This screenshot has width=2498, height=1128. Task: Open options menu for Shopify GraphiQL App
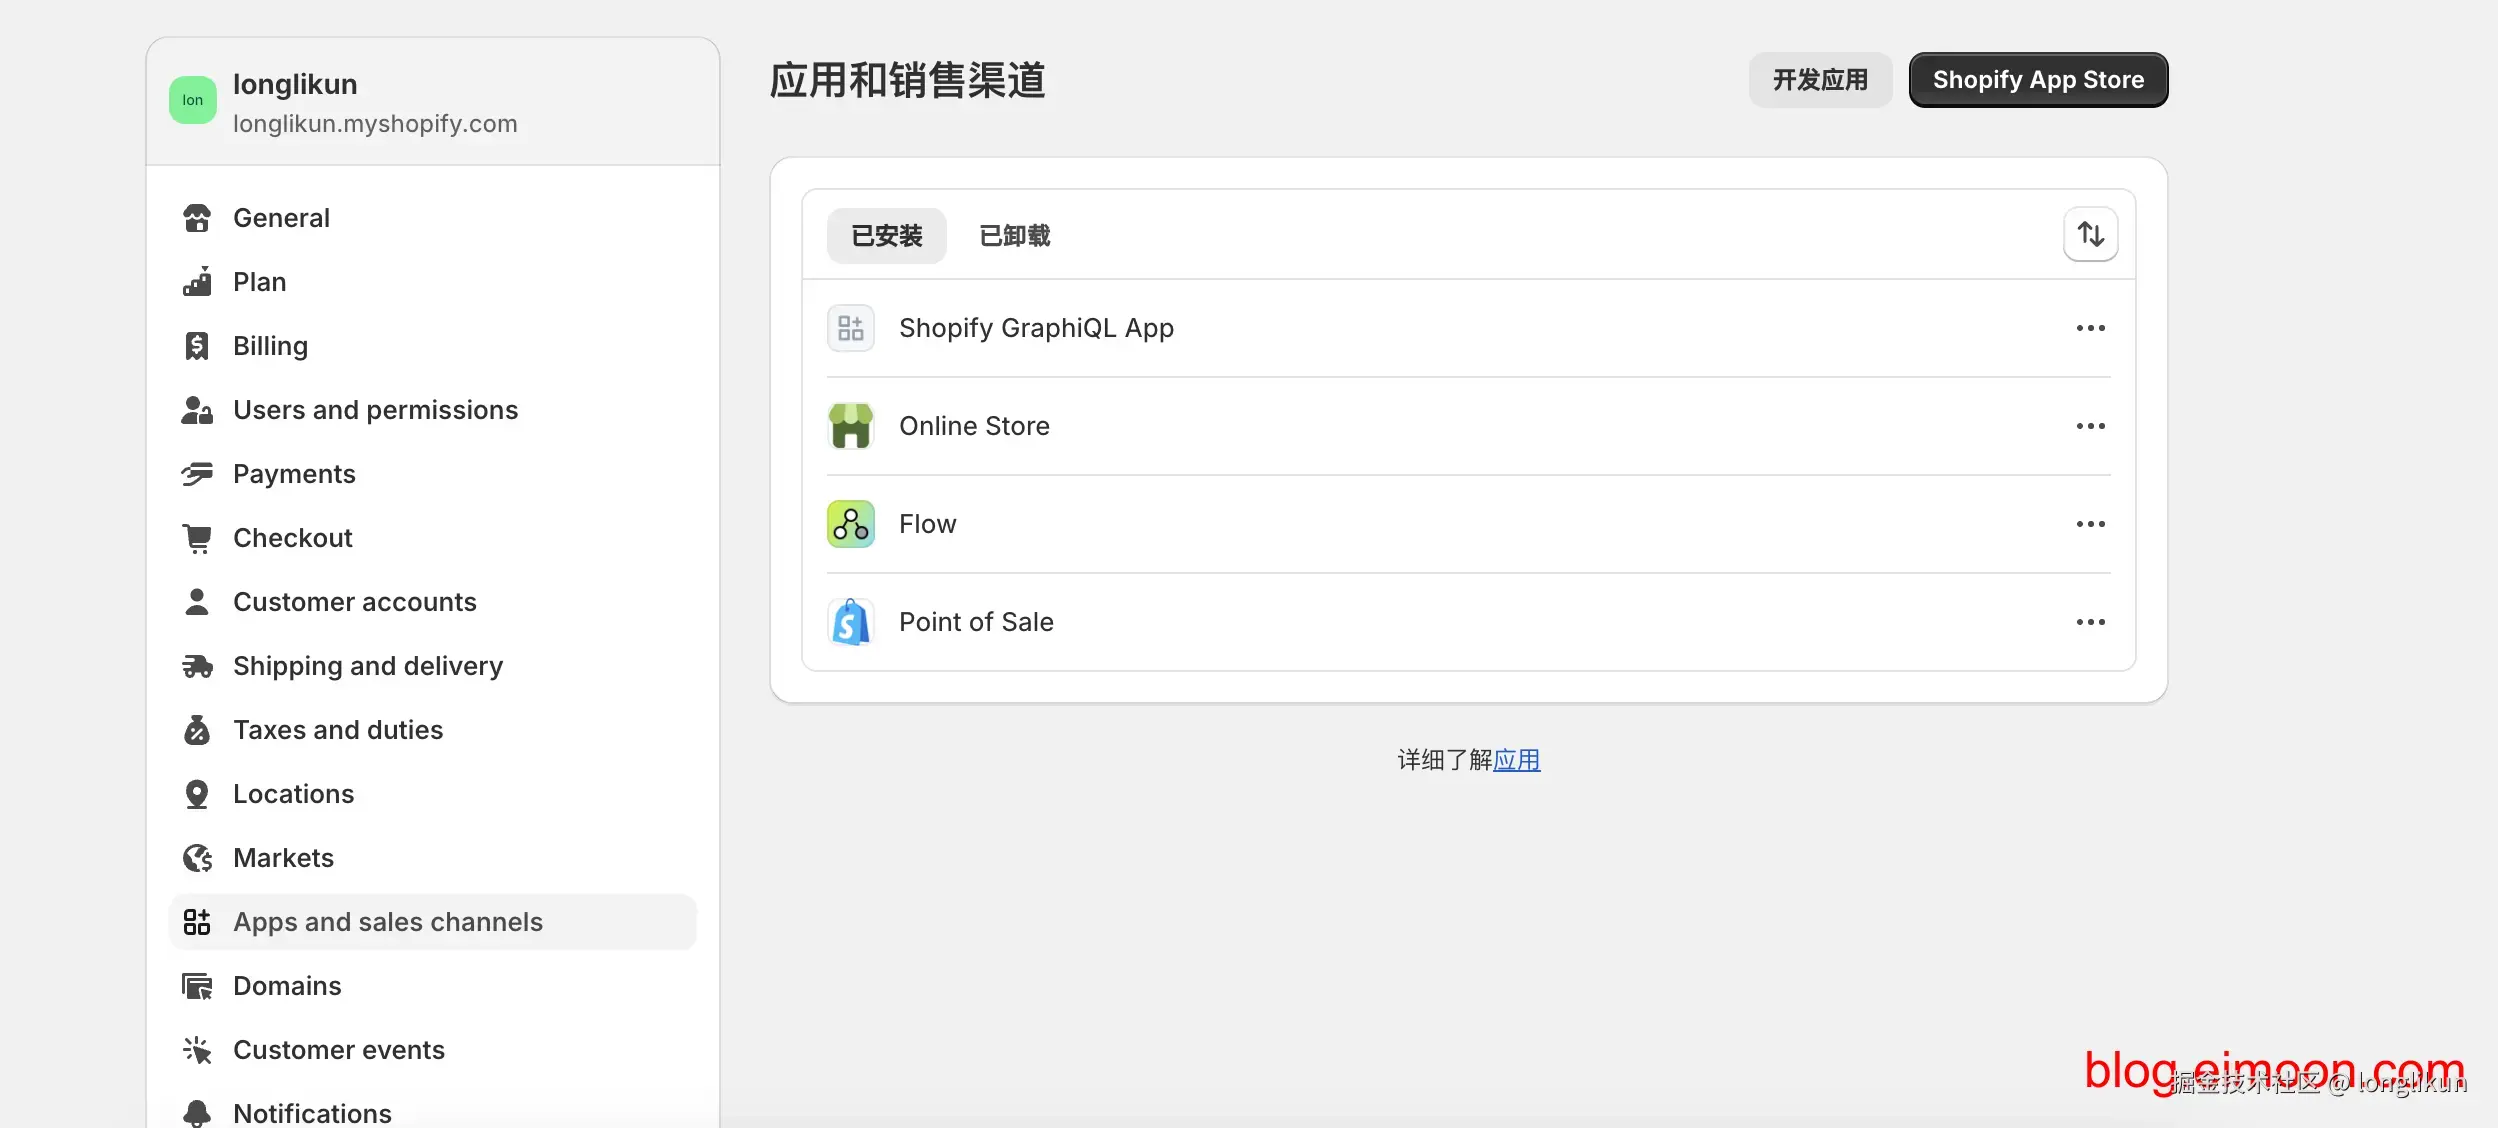2092,327
